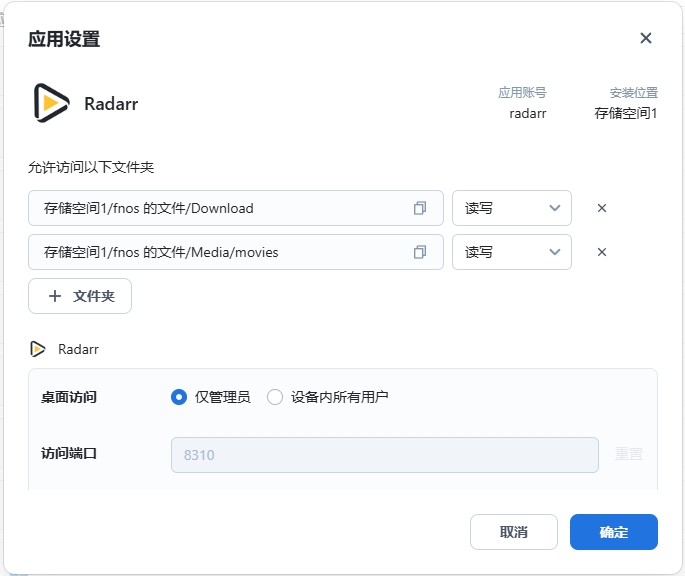
Task: Click the 安装位置 value 存储空间1
Action: click(x=626, y=114)
